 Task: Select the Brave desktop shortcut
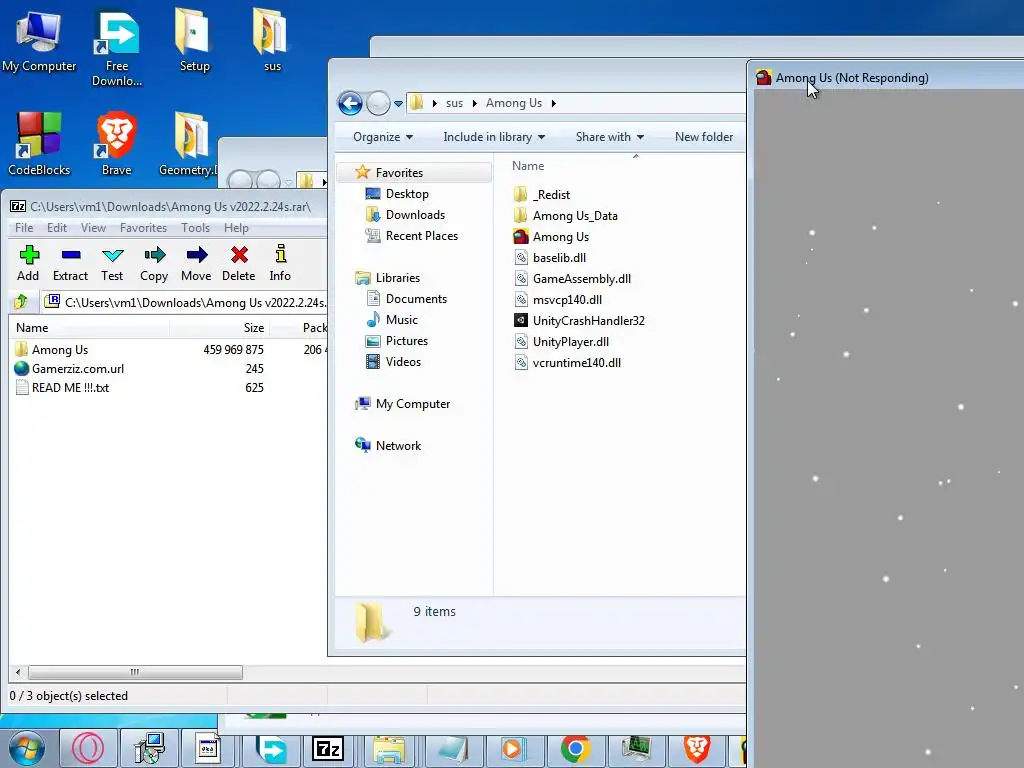click(116, 144)
